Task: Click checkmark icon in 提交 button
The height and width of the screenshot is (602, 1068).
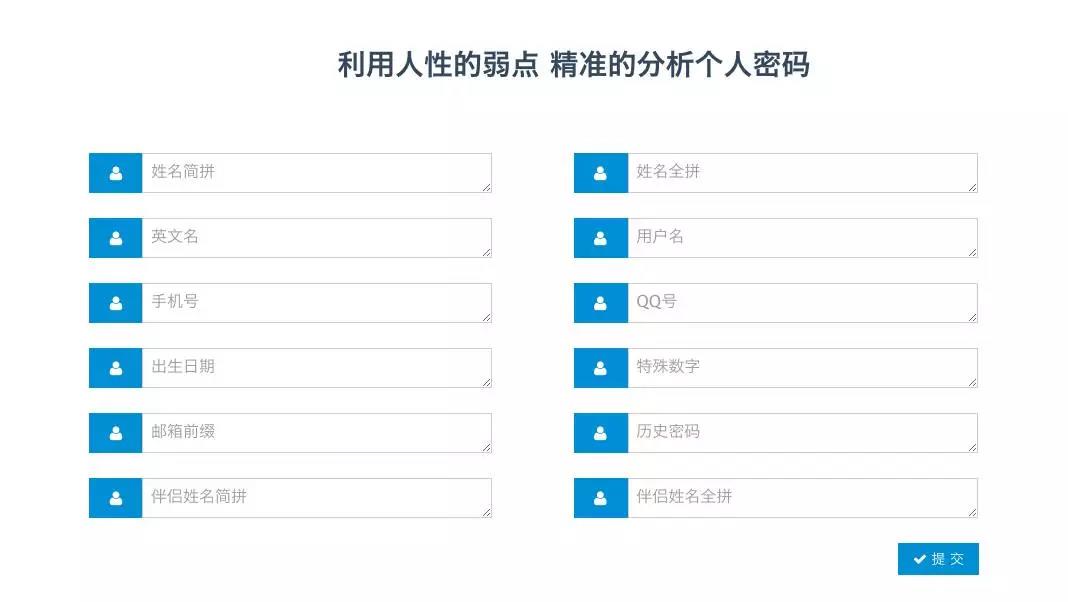Action: (x=920, y=559)
